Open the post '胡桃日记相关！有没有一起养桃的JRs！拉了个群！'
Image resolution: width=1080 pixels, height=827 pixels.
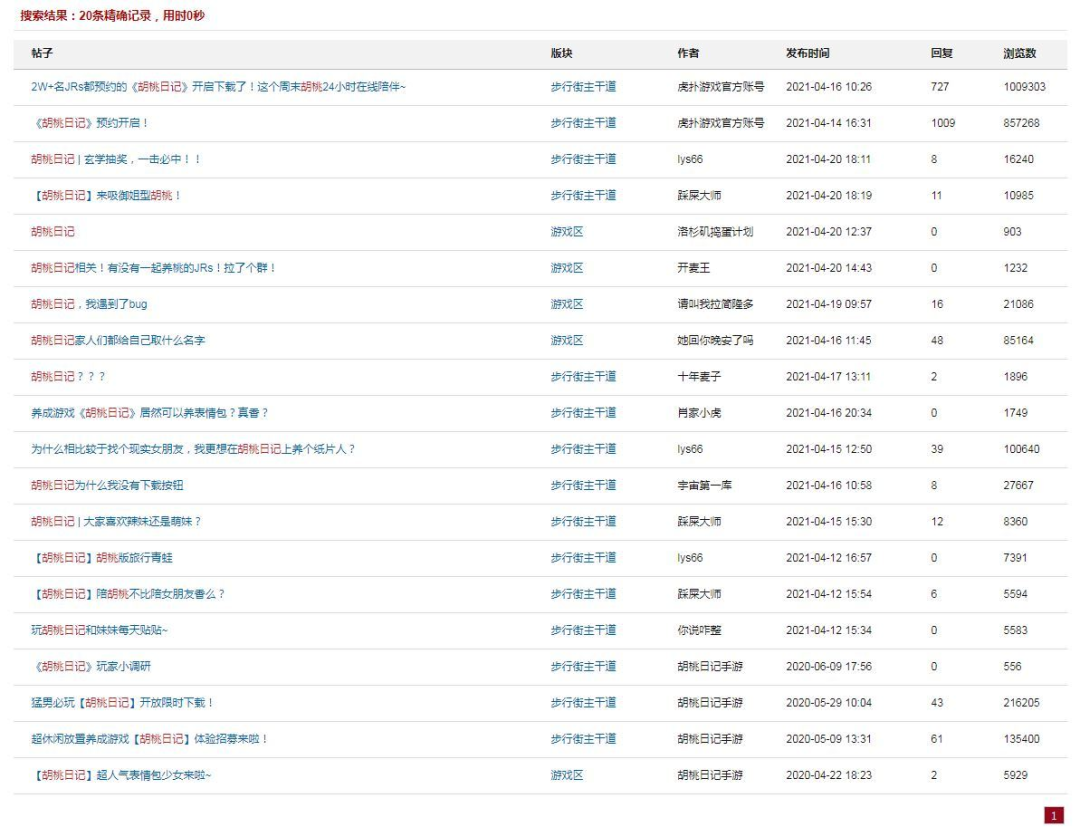click(154, 268)
